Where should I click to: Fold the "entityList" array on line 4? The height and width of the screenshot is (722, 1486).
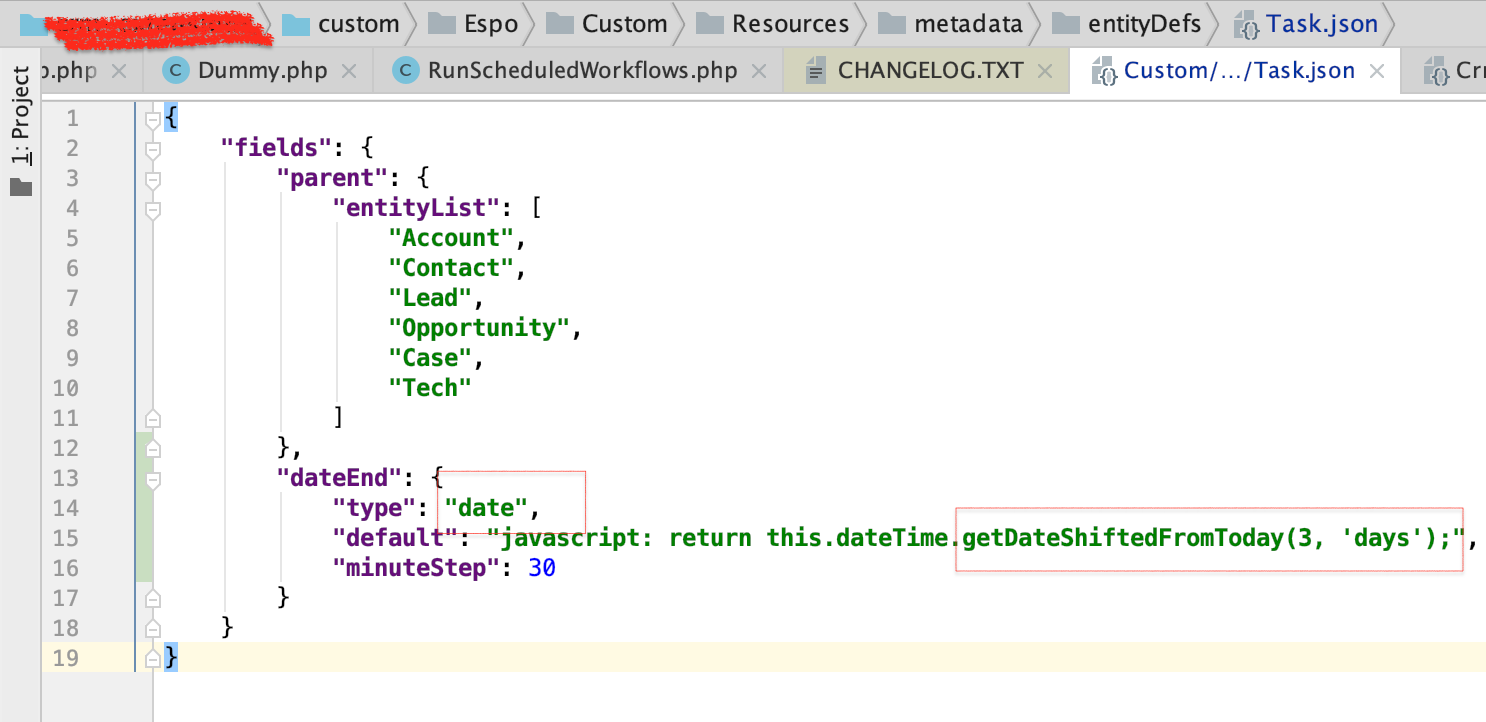click(x=152, y=209)
